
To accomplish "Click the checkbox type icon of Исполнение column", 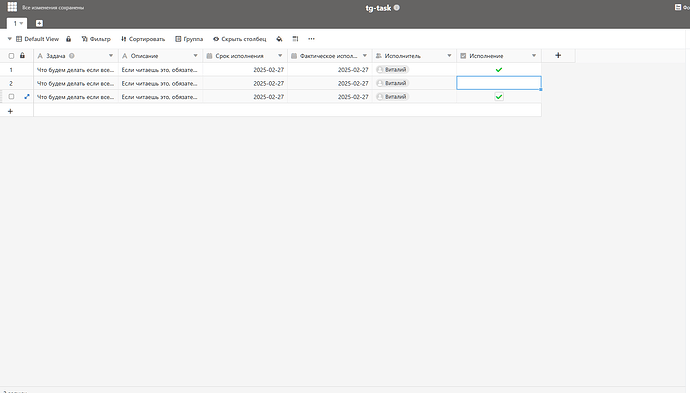I will 463,56.
